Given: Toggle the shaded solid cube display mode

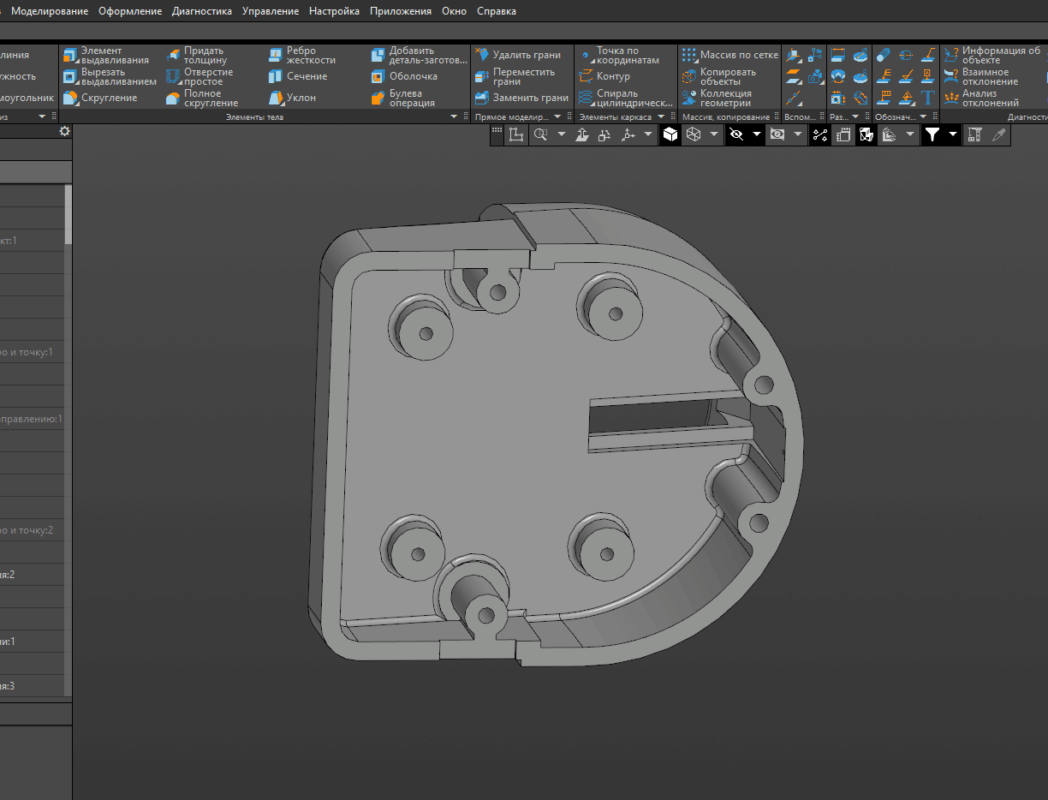Looking at the screenshot, I should [x=670, y=135].
